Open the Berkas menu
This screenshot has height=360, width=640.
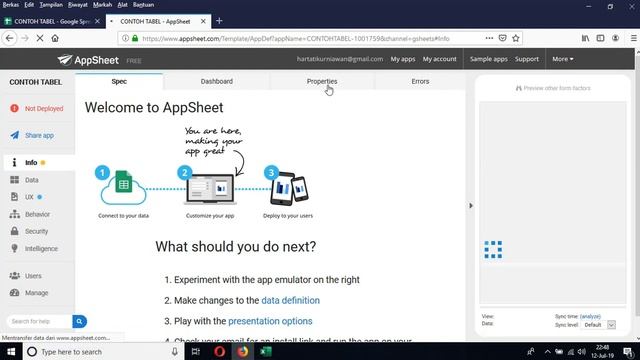point(11,5)
